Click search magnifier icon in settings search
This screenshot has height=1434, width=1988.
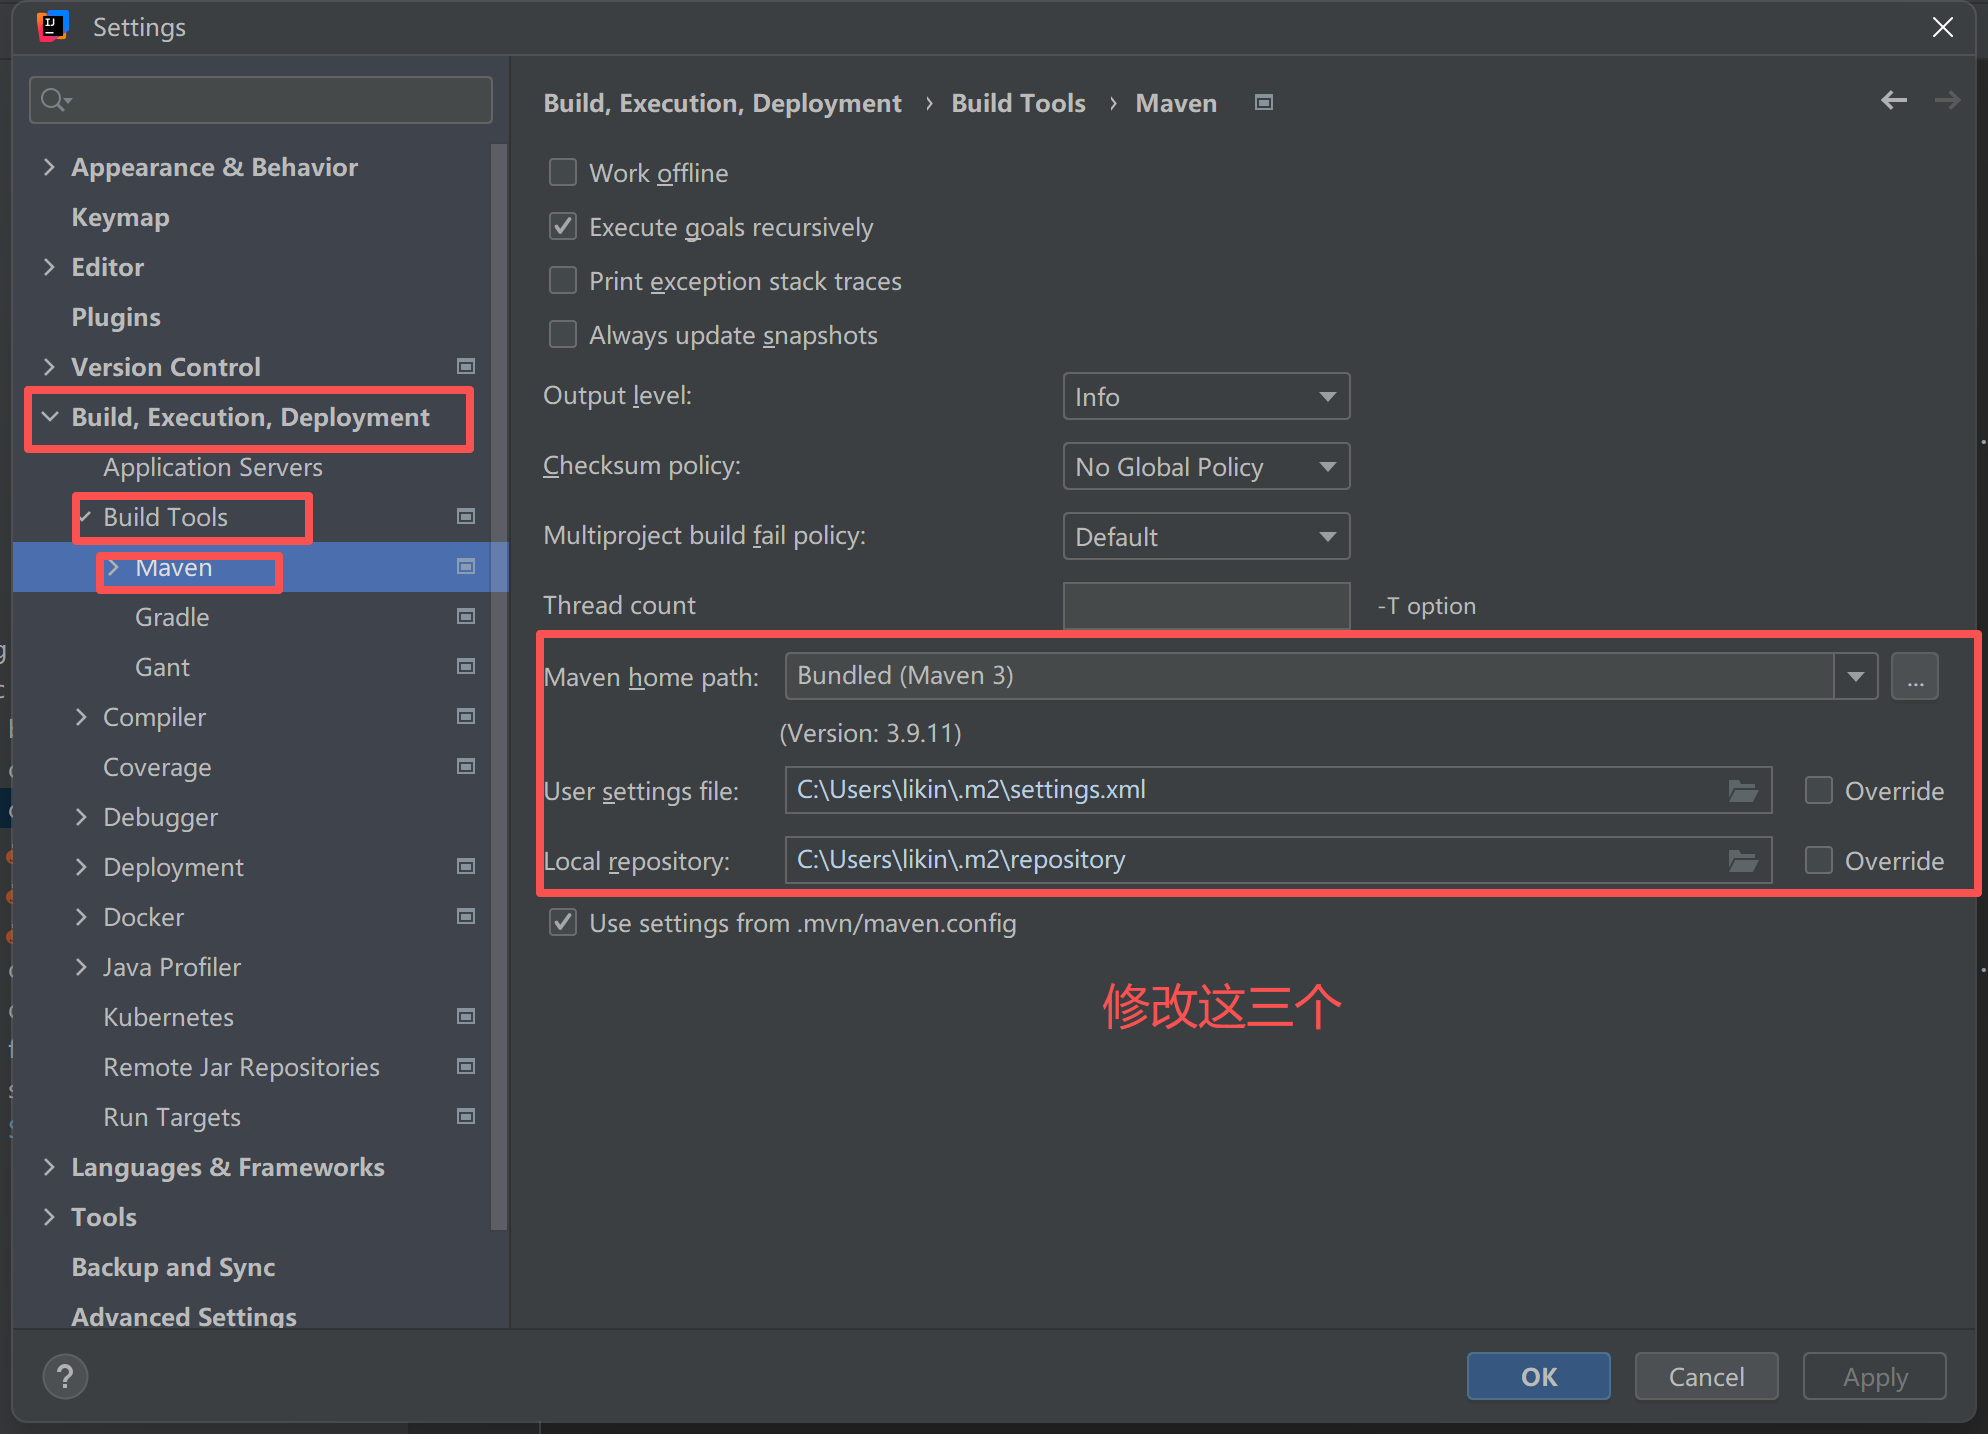(x=54, y=100)
